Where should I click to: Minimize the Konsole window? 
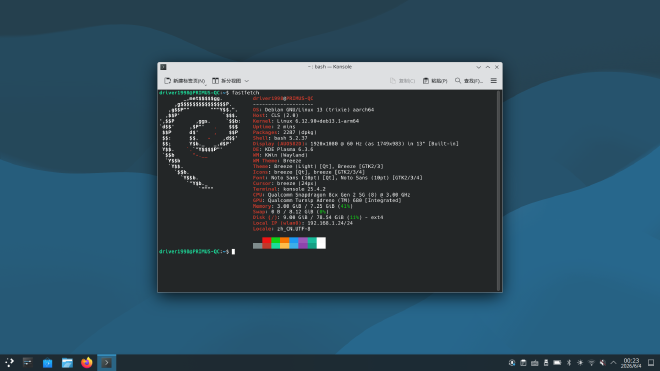[479, 67]
